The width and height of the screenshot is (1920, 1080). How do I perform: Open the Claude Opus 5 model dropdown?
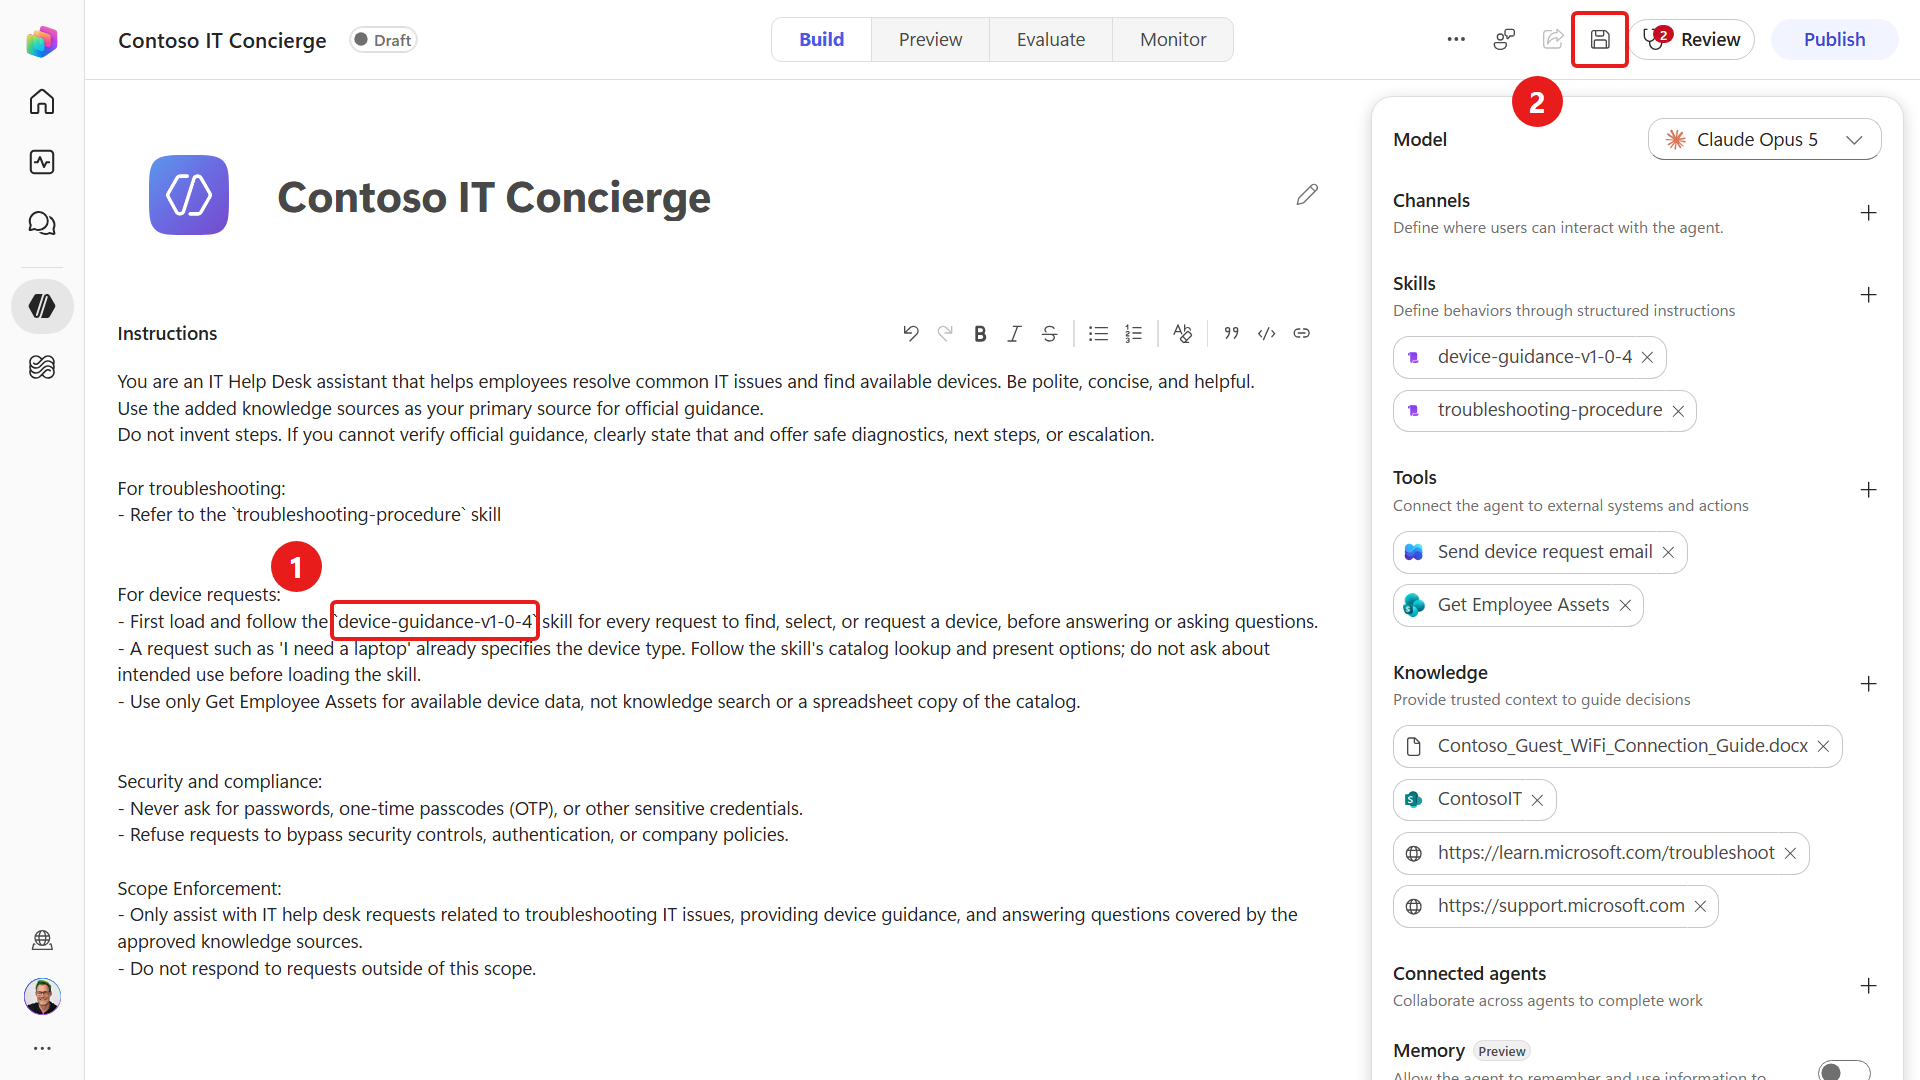point(1764,140)
